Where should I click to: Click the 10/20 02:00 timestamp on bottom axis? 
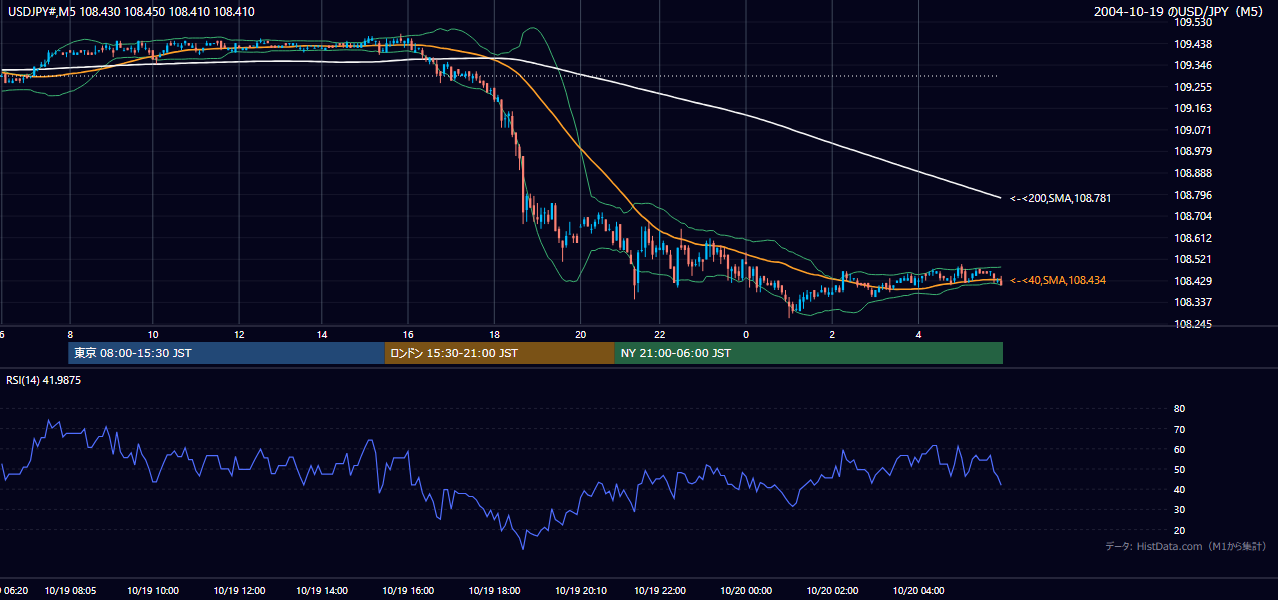click(x=832, y=591)
